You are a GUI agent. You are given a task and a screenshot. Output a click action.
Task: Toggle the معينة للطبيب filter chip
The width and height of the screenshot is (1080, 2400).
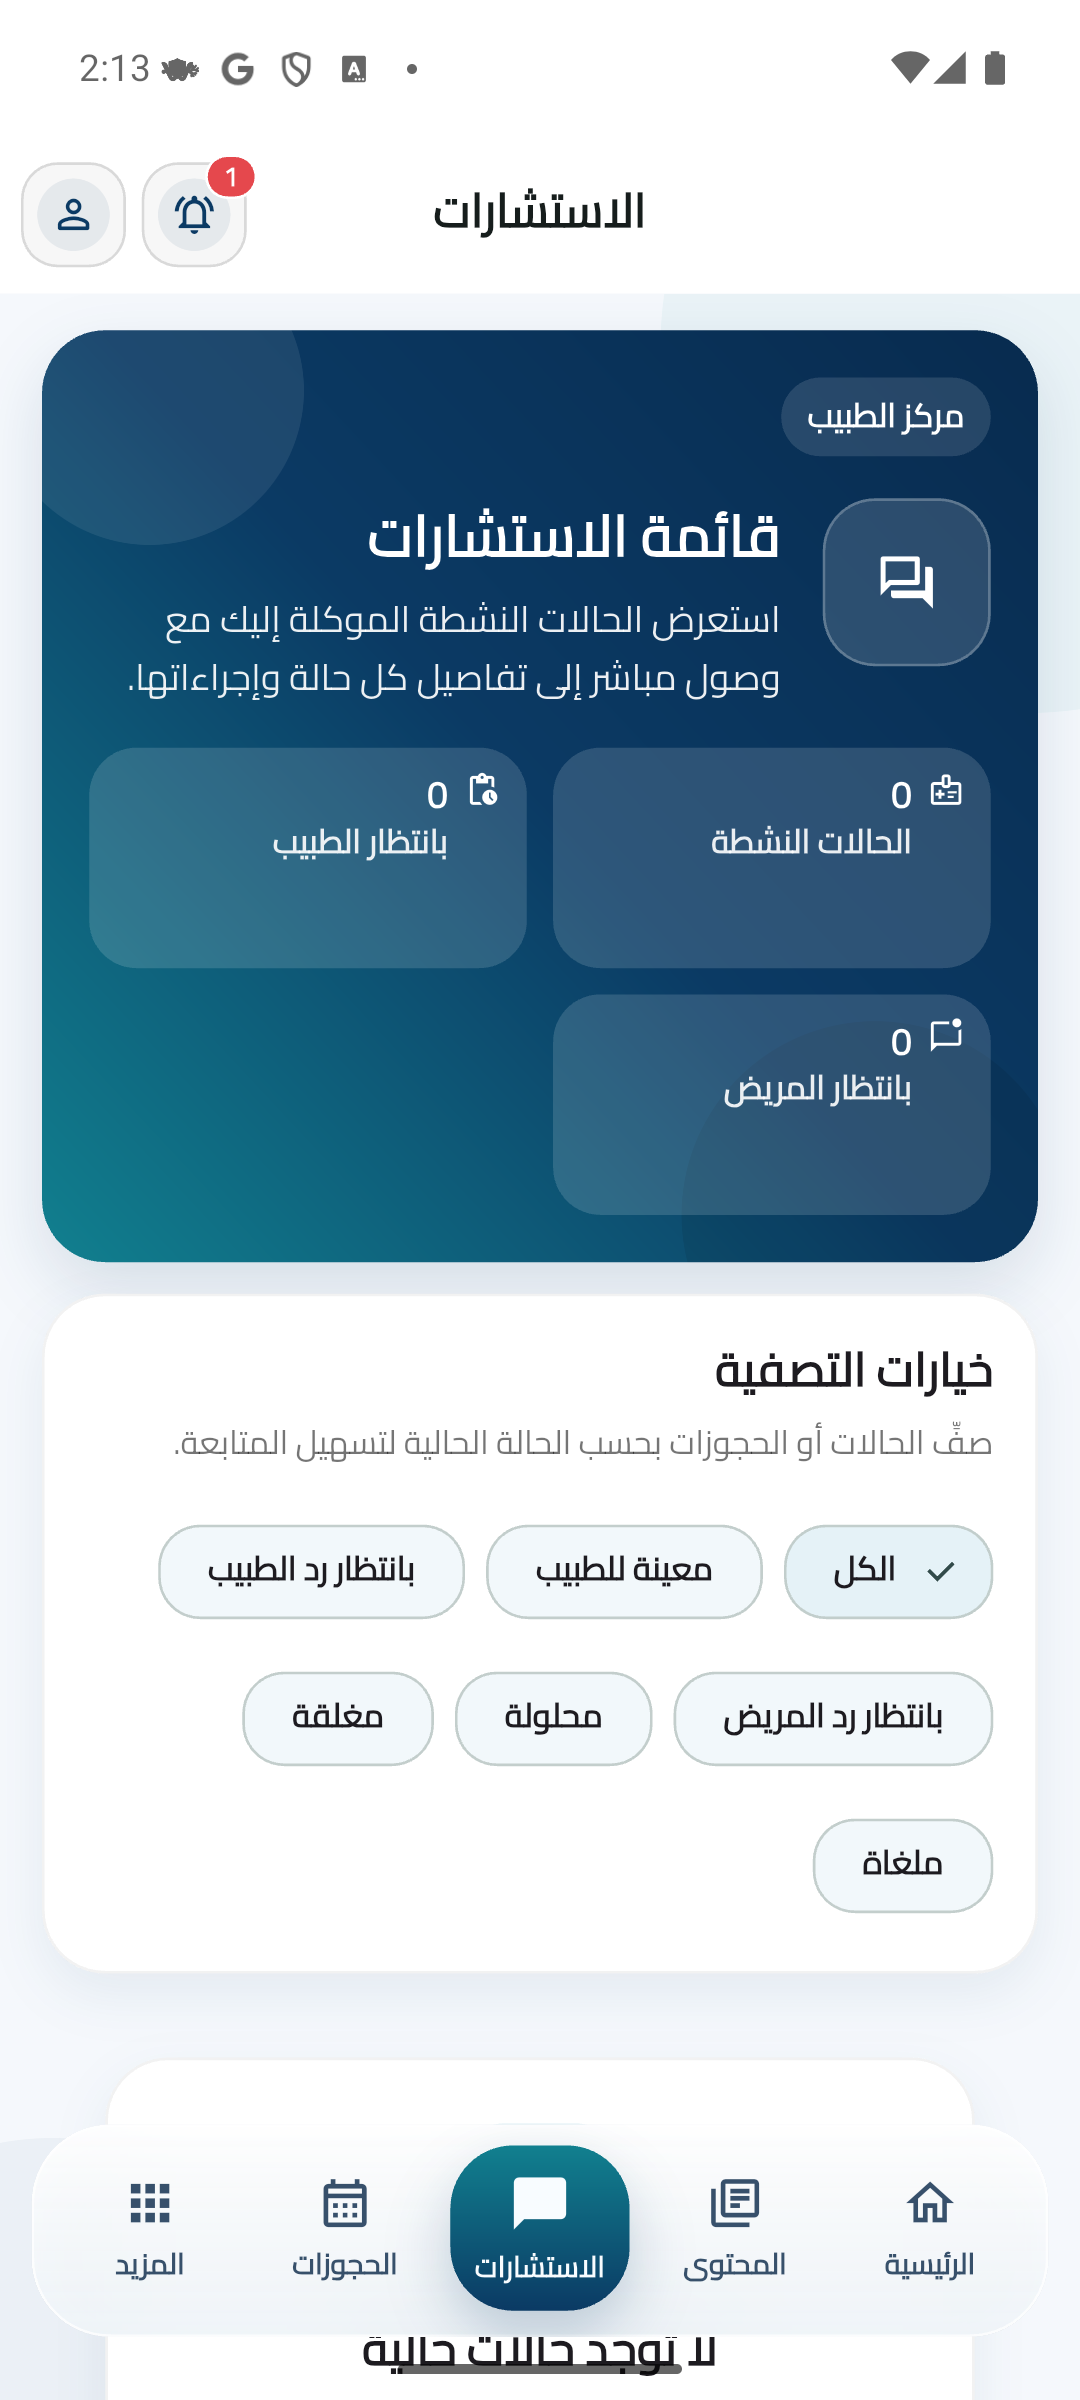[x=624, y=1571]
